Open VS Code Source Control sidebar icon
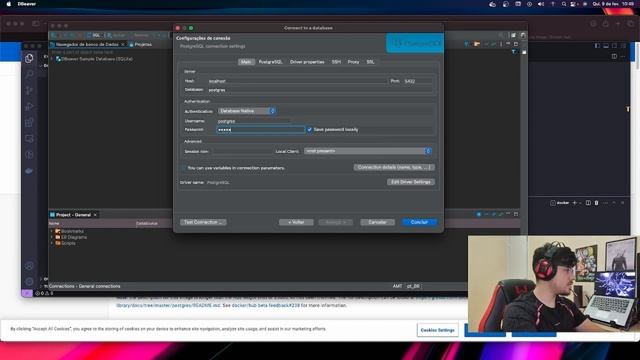The width and height of the screenshot is (640, 360). (29, 90)
